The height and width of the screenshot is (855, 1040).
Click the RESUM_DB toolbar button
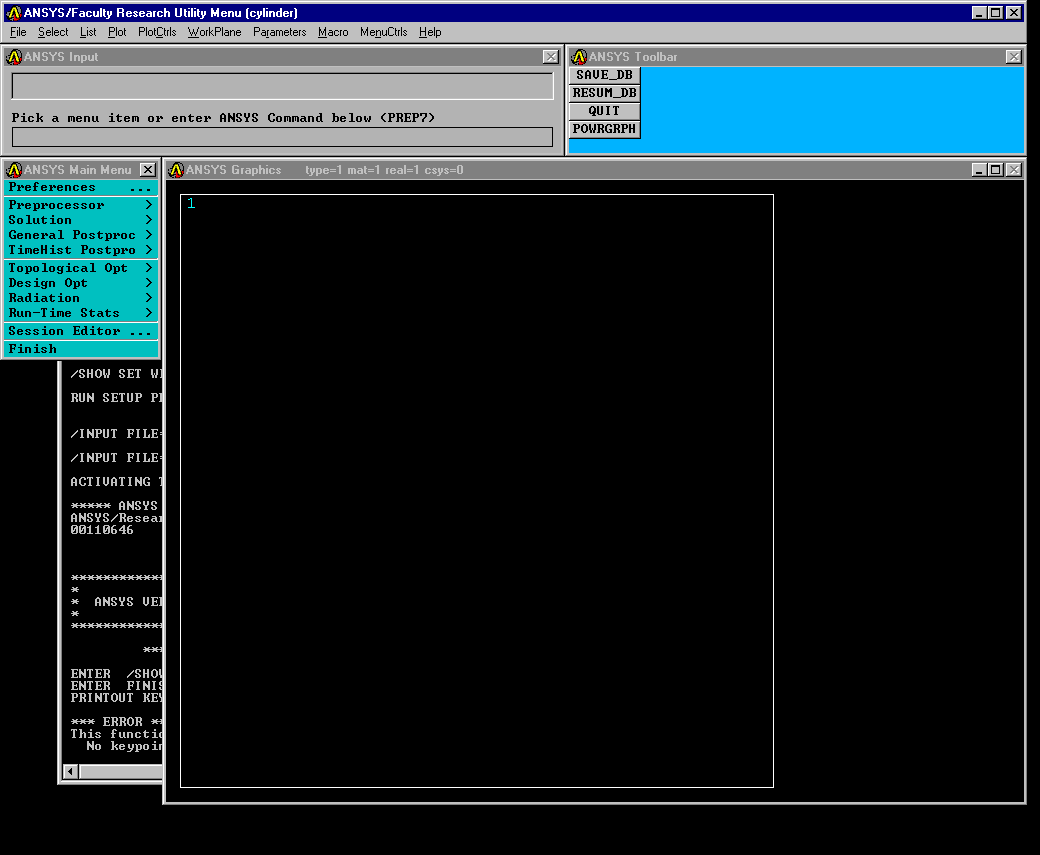[x=604, y=93]
